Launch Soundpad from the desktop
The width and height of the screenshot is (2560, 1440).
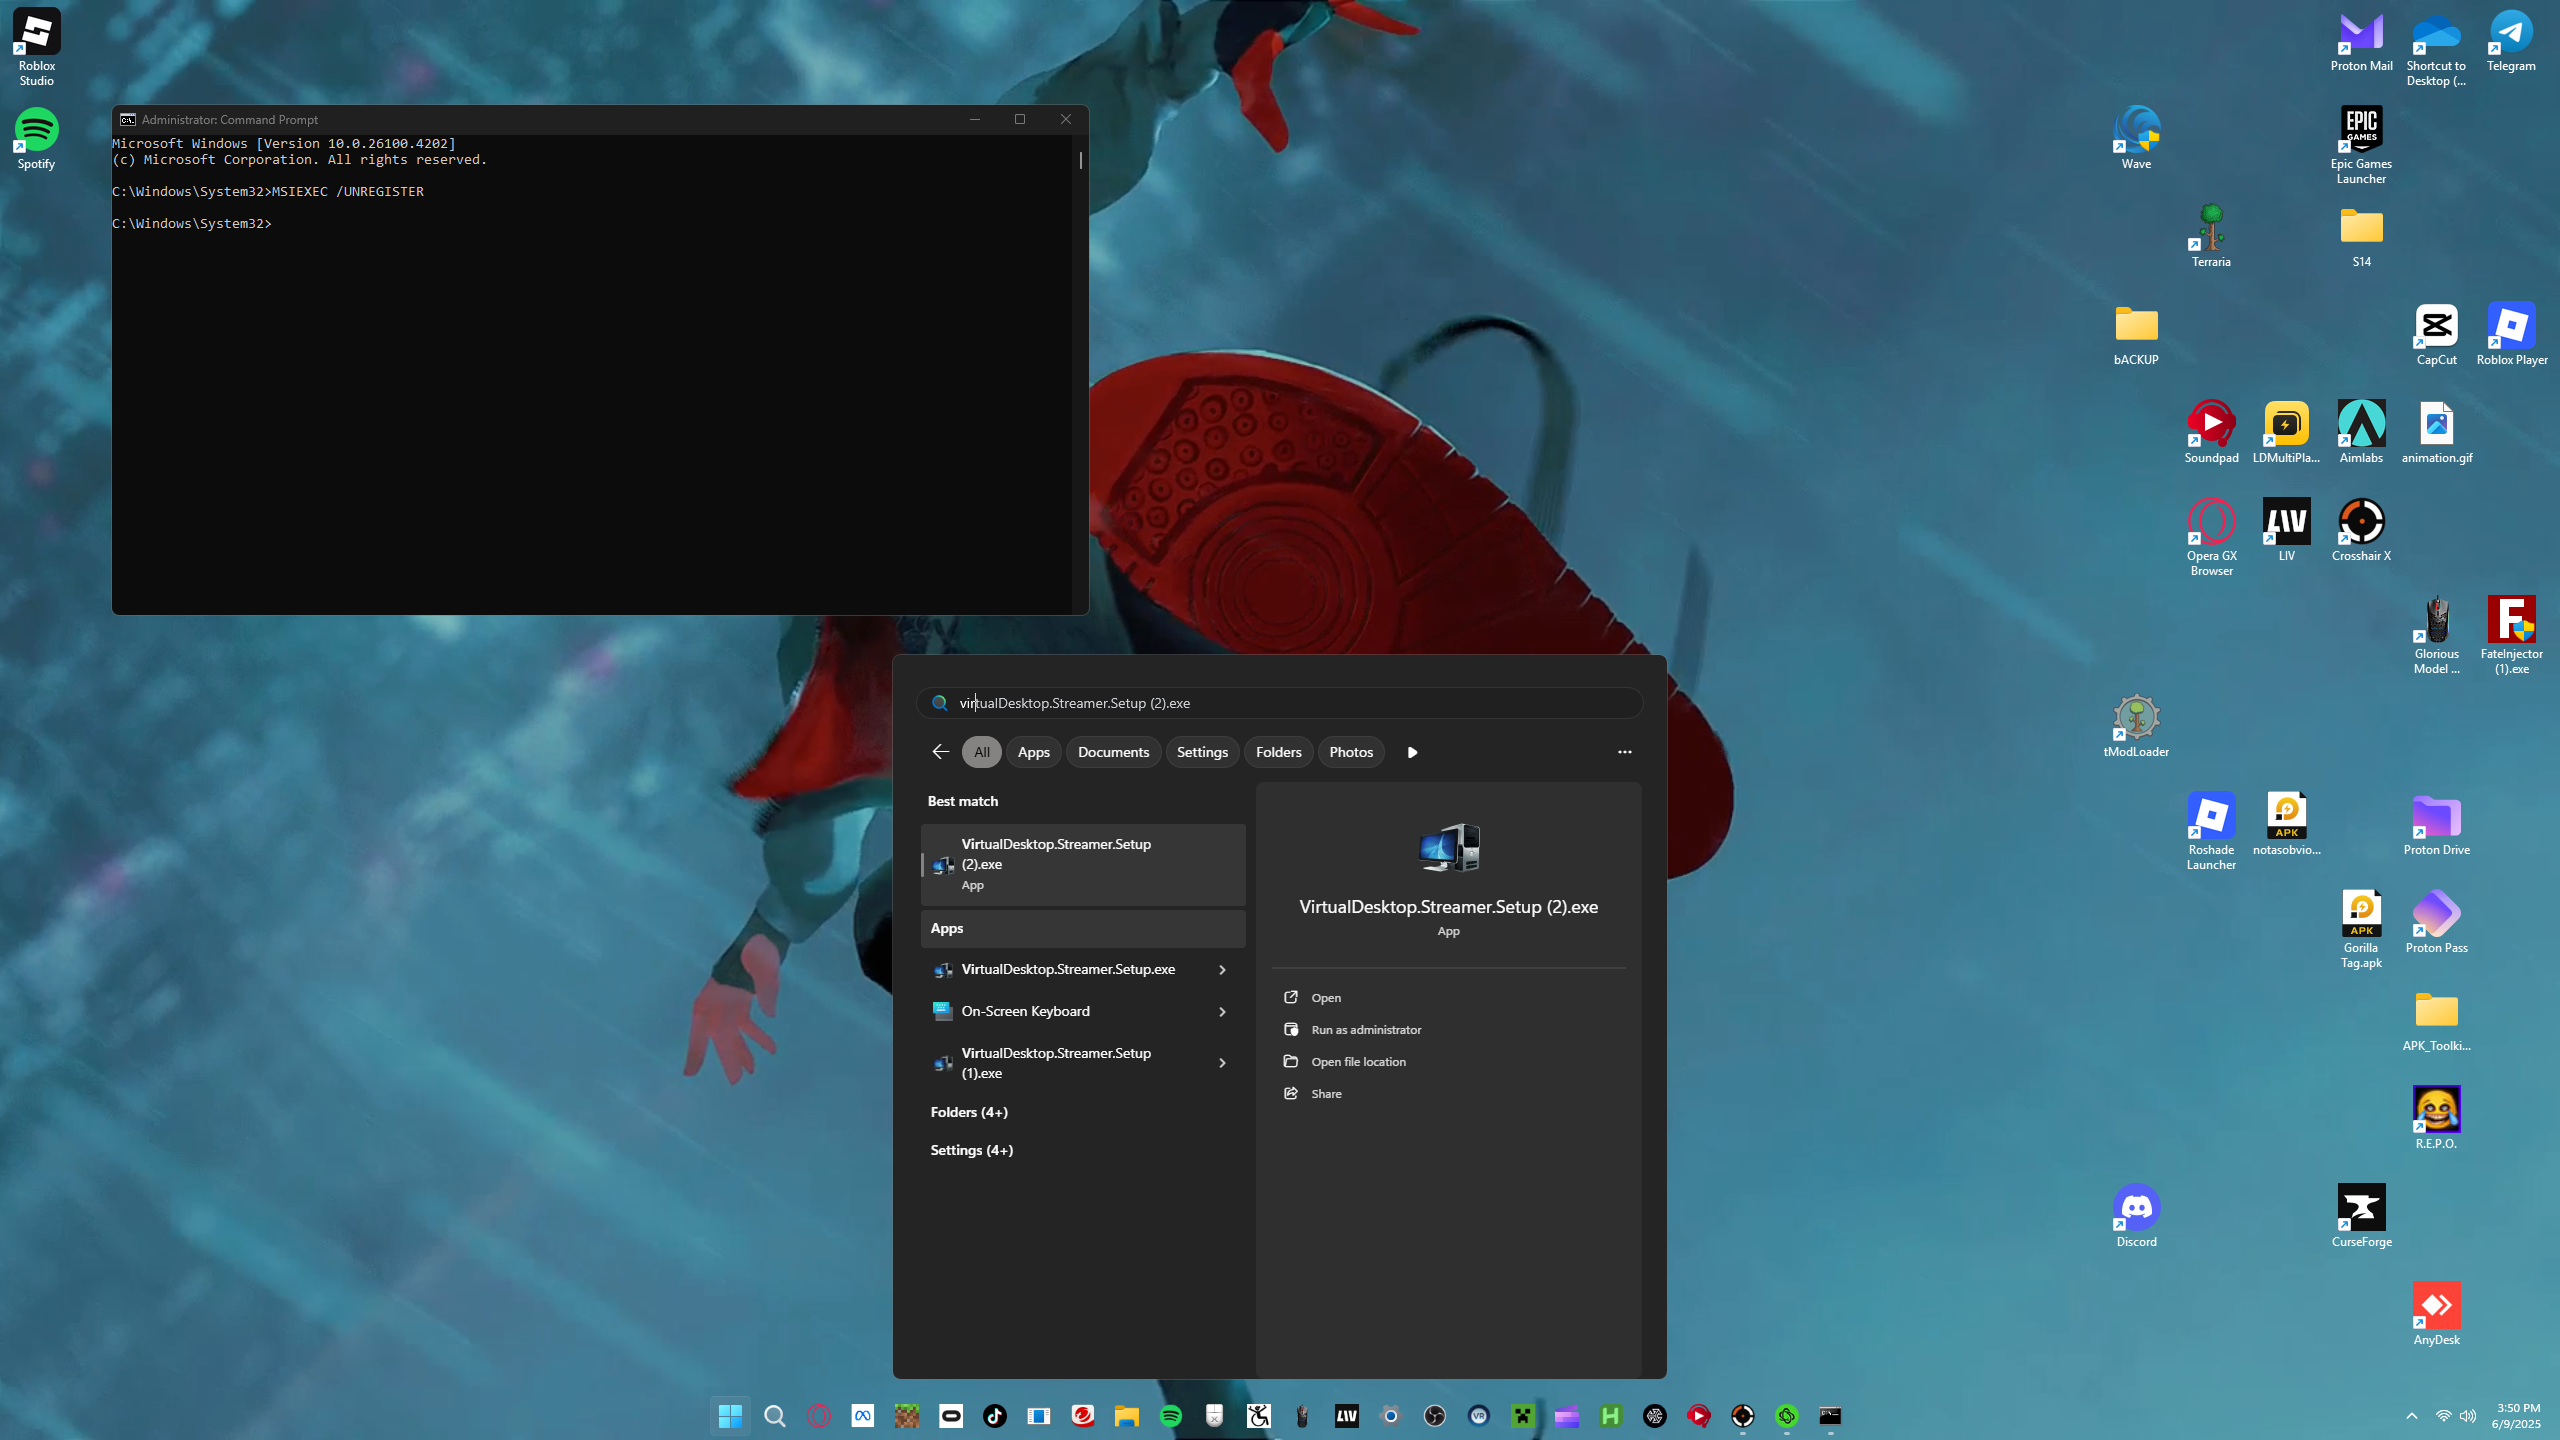[x=2211, y=430]
